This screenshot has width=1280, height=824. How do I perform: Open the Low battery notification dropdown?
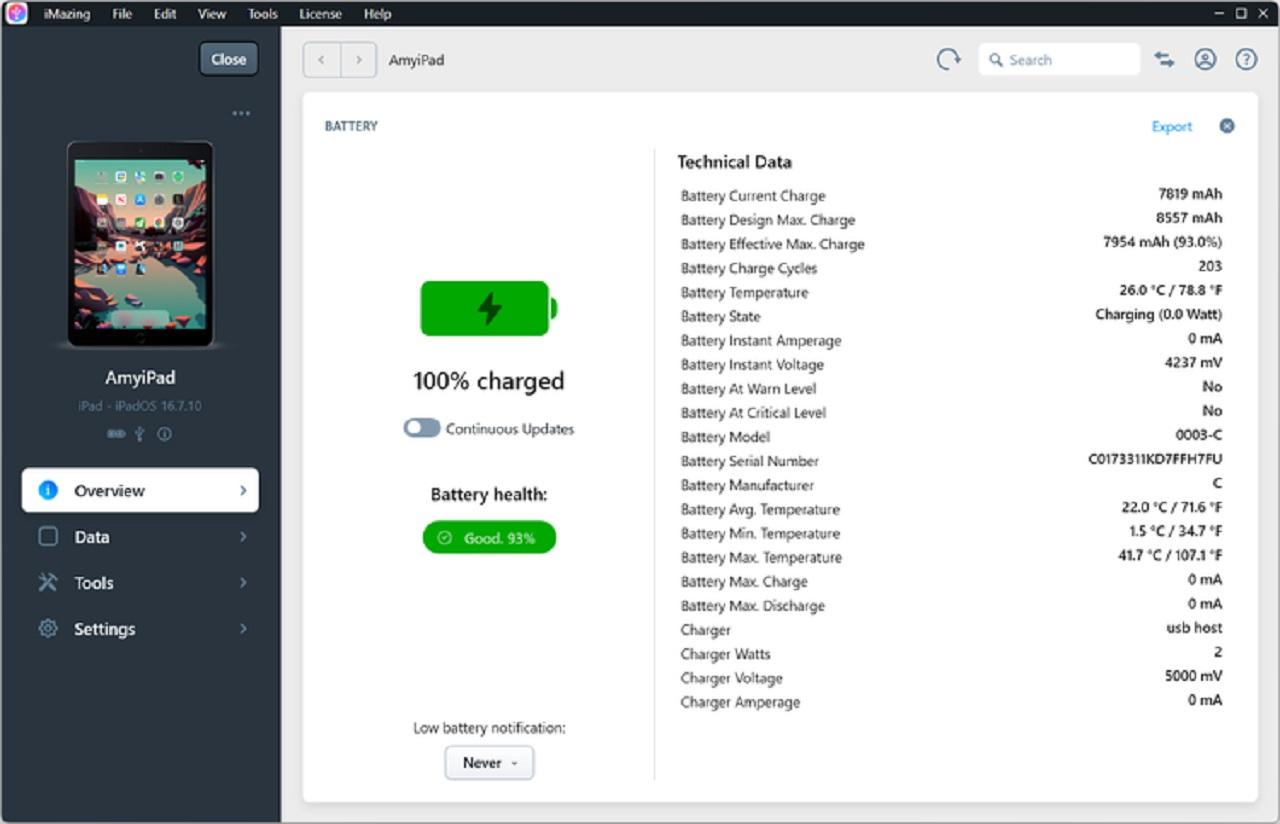coord(489,763)
